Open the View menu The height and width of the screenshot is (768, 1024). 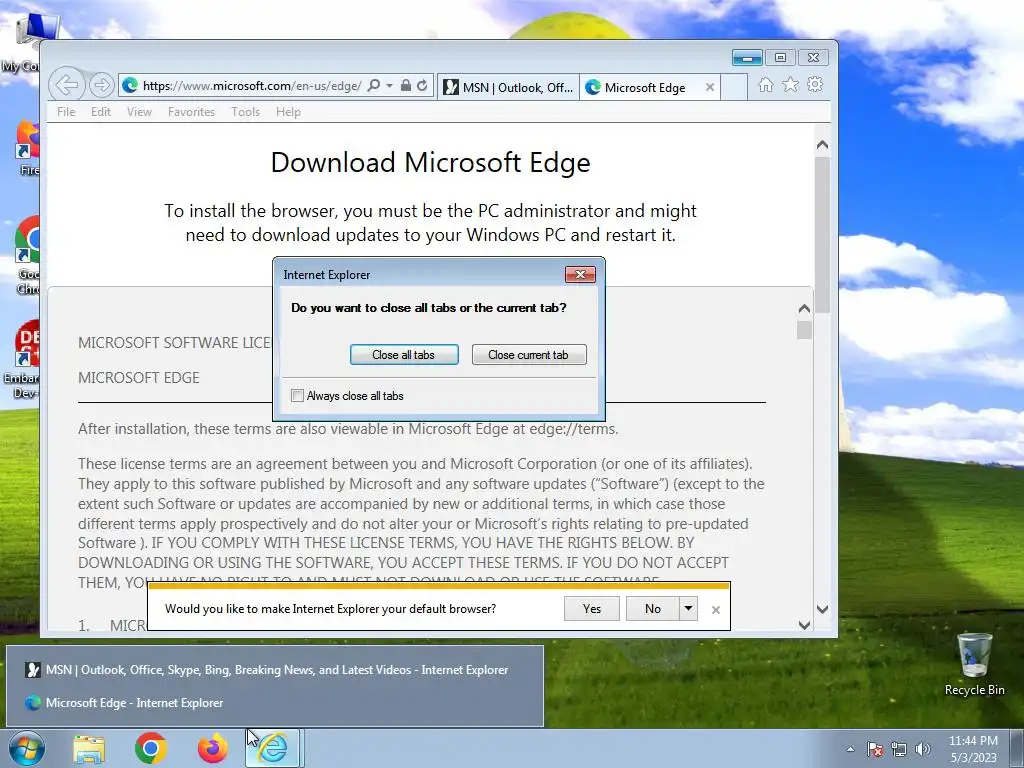click(139, 112)
